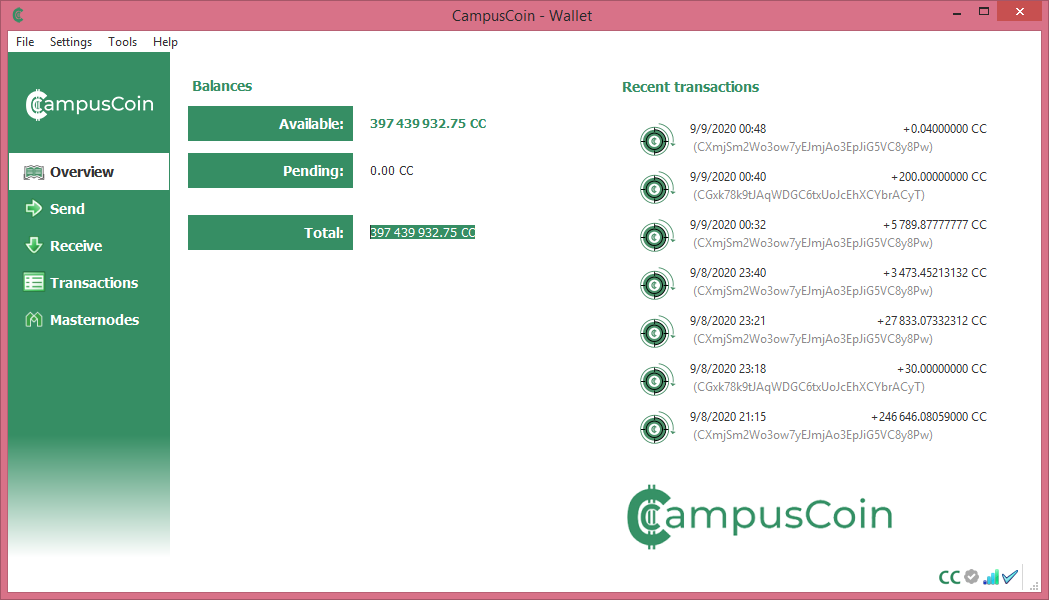Click the +246 646.08059000 CC transaction amount
Screen dimensions: 1049x600
[929, 417]
